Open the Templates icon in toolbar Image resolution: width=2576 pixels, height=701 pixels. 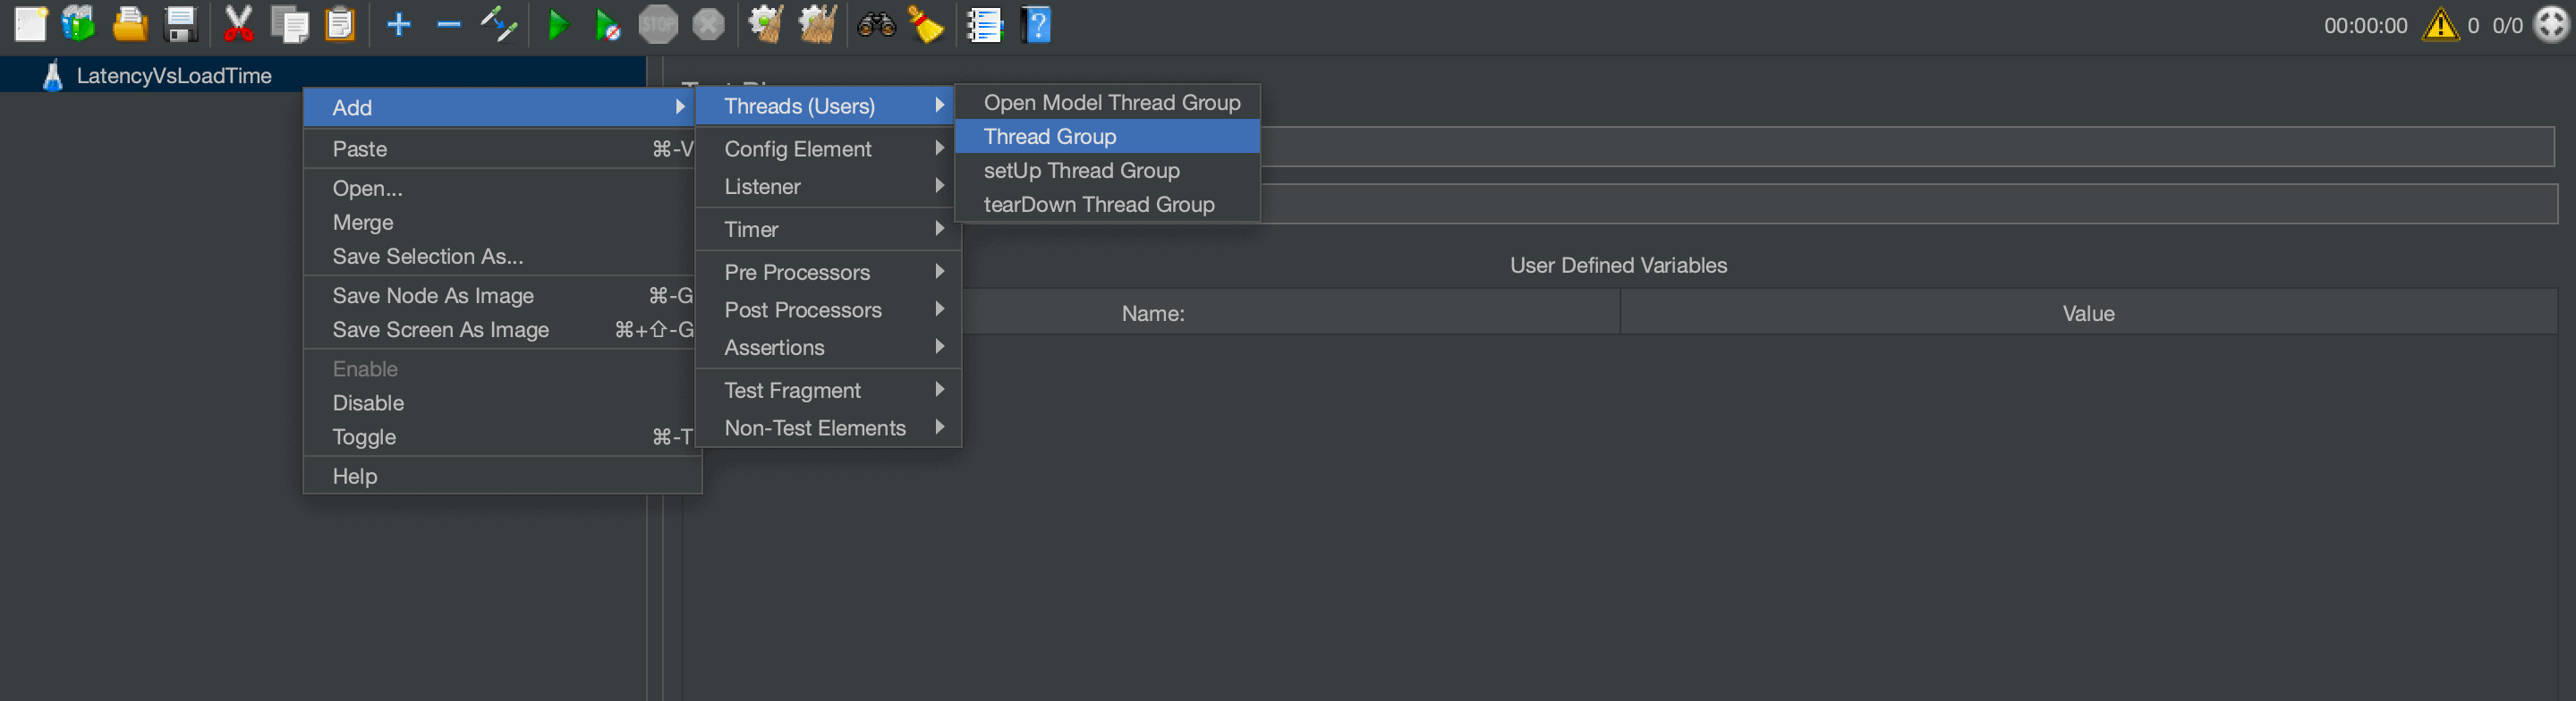pos(78,24)
